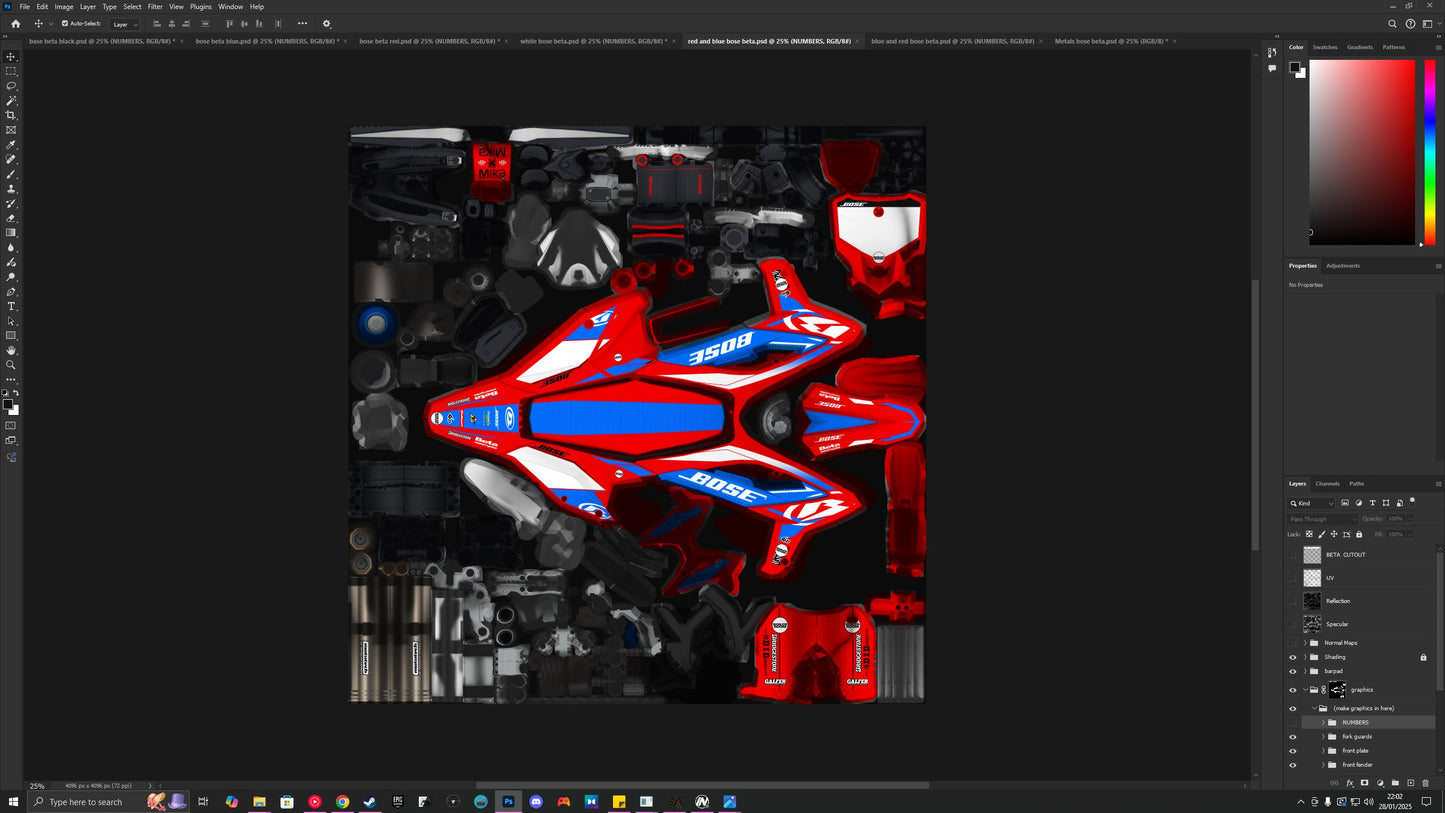The height and width of the screenshot is (813, 1445).
Task: Select the Eyedropper tool
Action: 11,145
